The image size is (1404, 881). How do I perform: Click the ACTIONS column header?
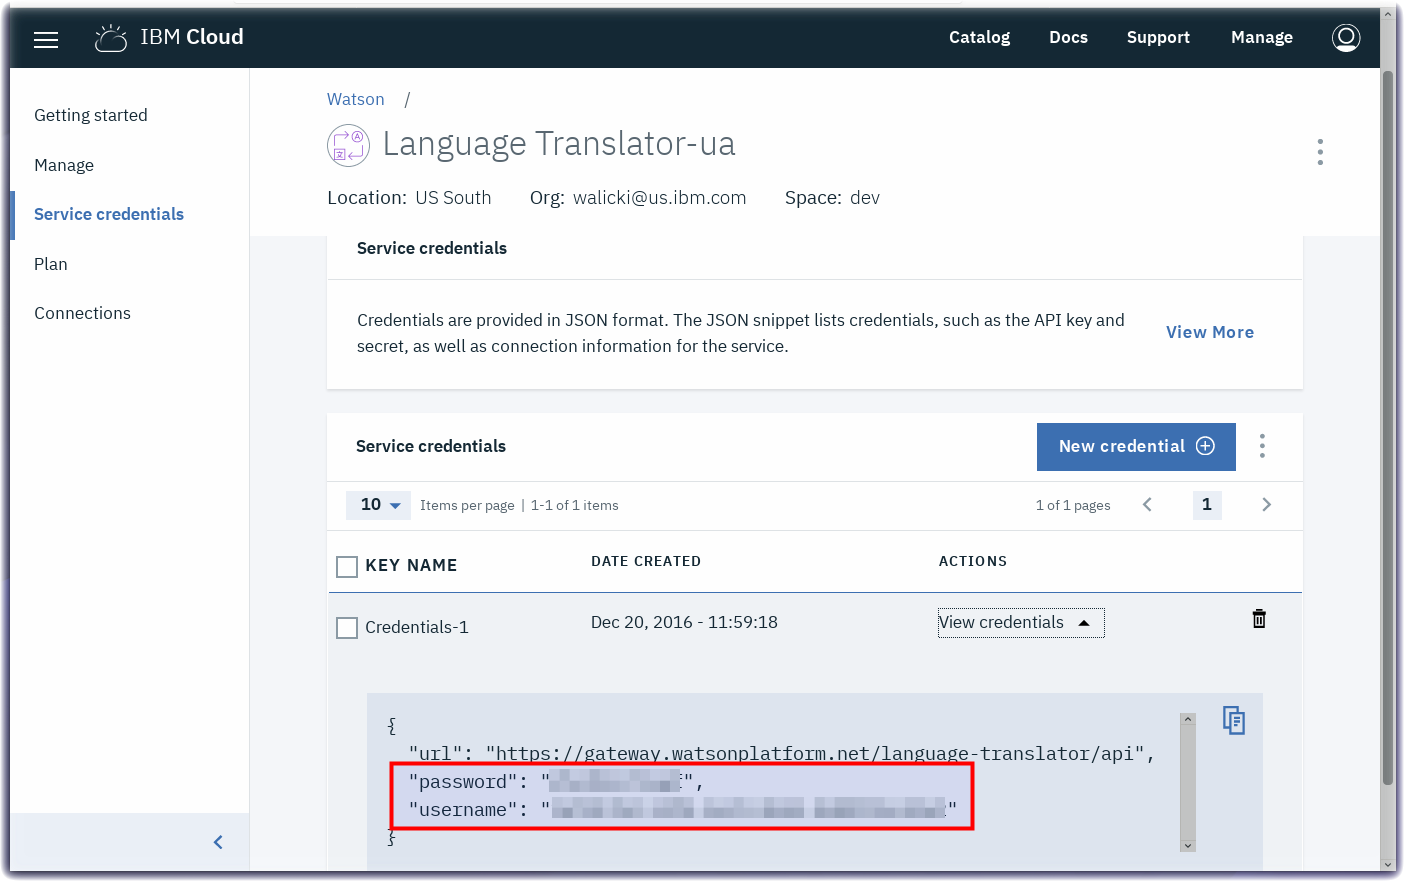[973, 561]
